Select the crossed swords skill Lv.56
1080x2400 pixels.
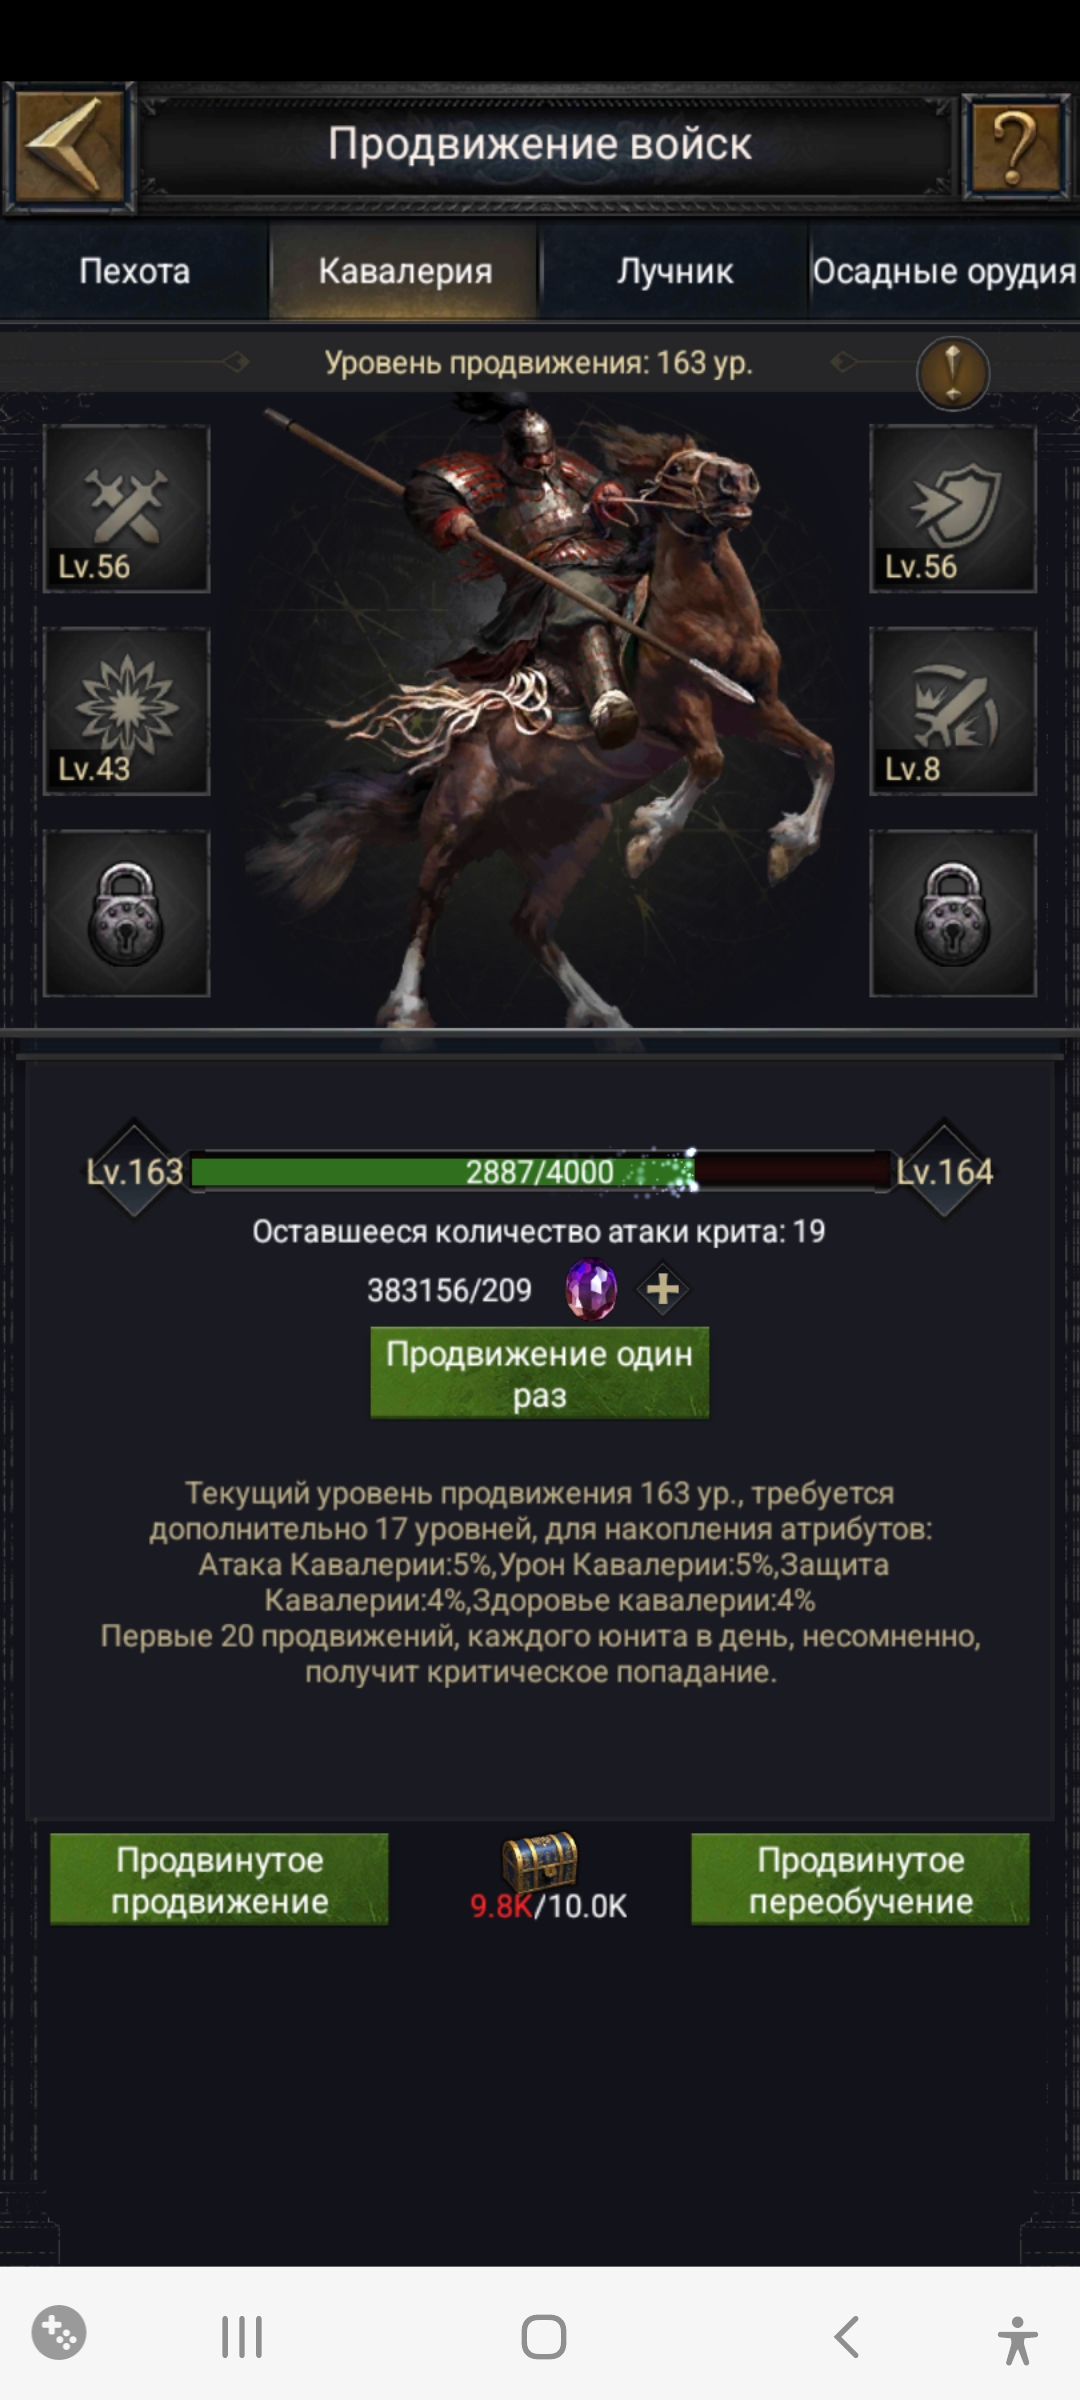click(x=126, y=509)
